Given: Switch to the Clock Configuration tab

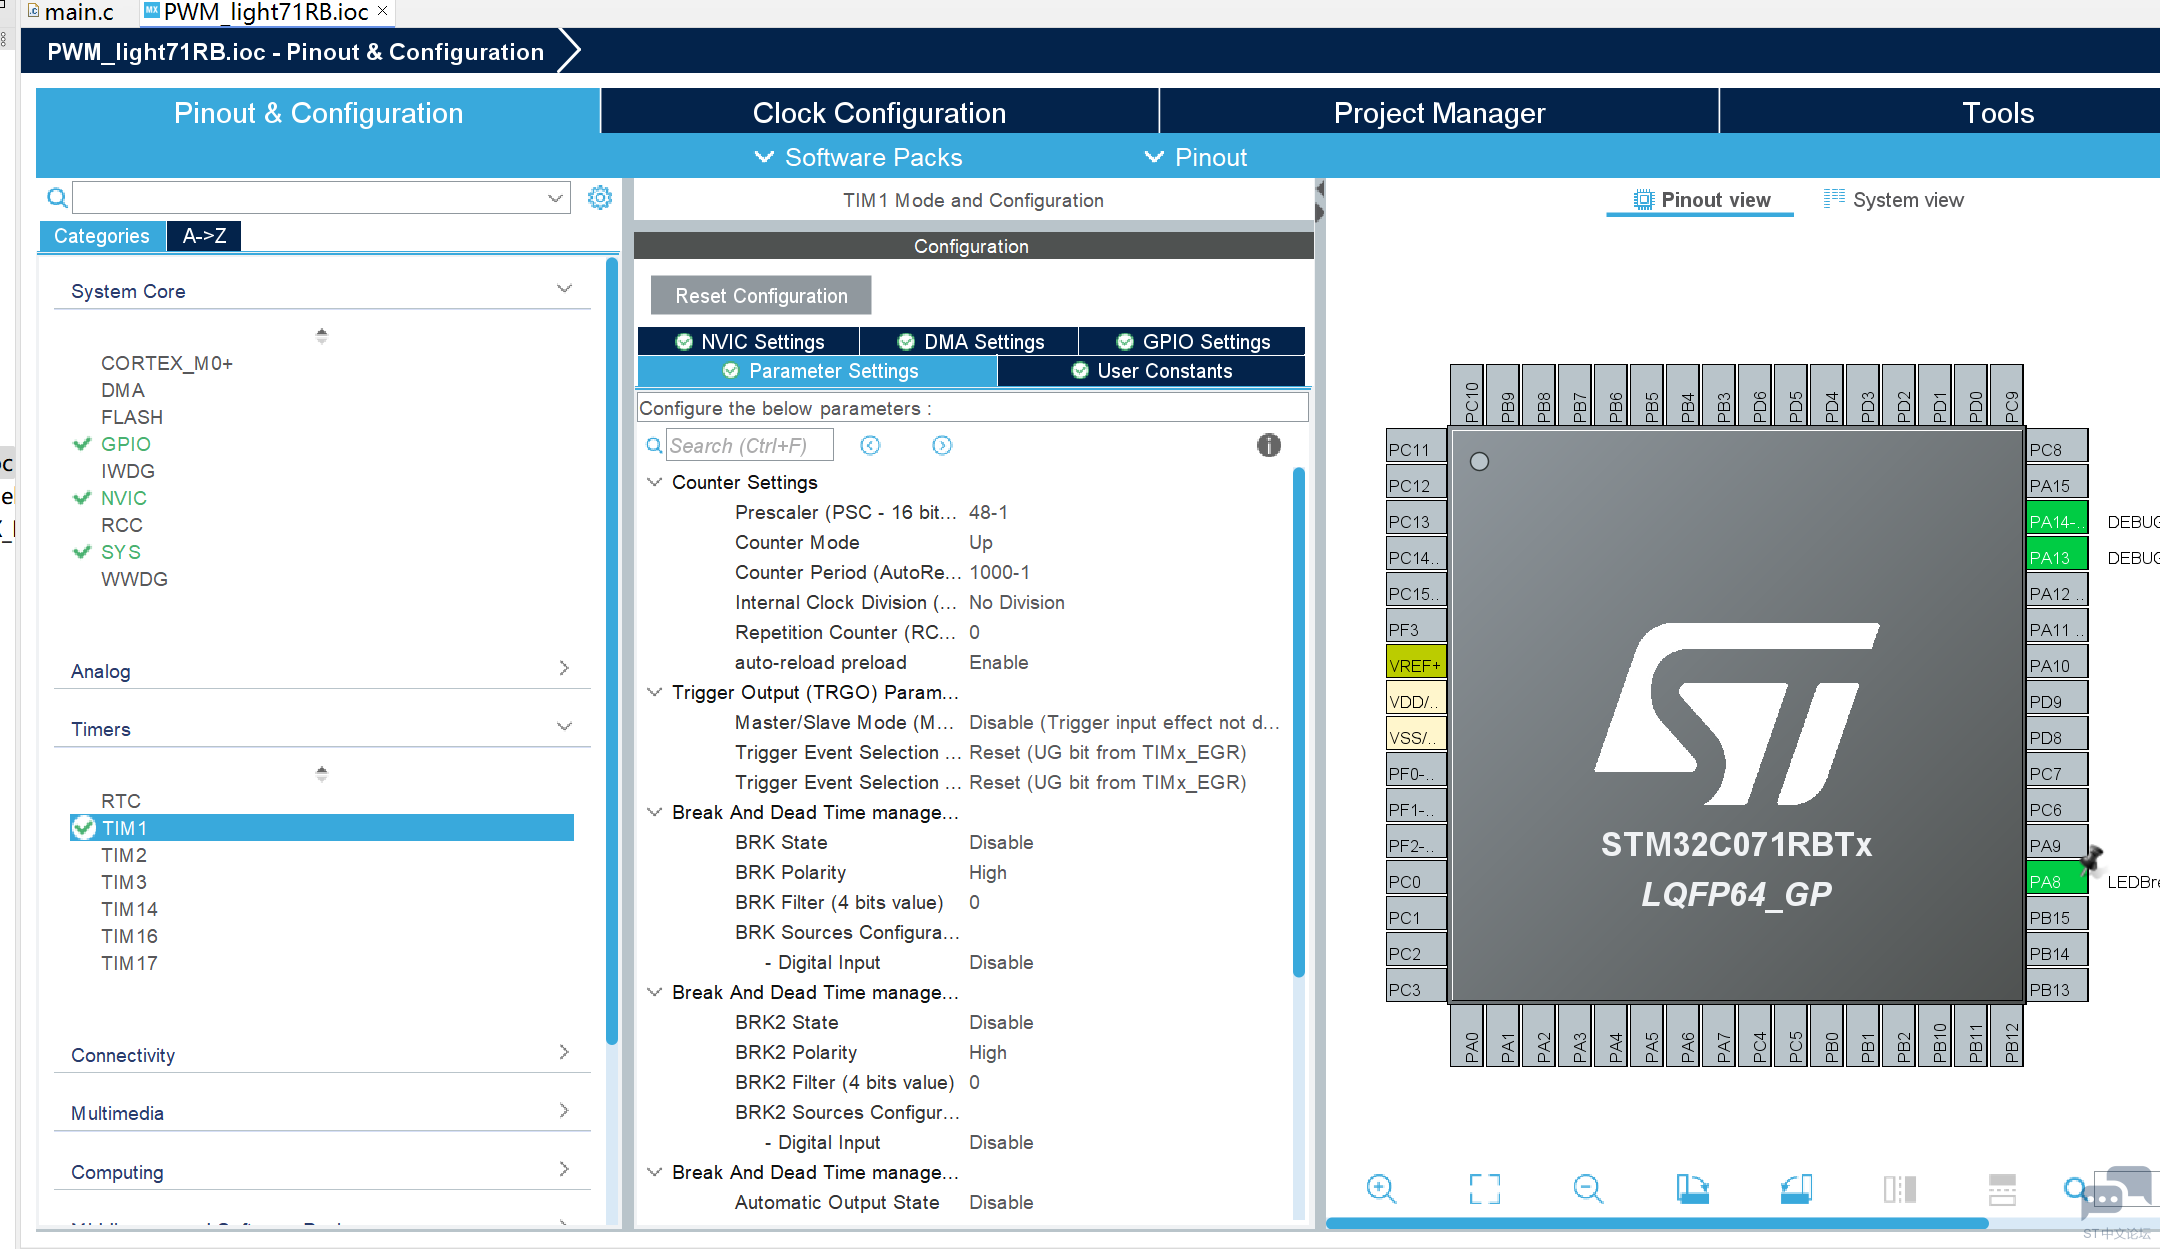Looking at the screenshot, I should (x=879, y=112).
